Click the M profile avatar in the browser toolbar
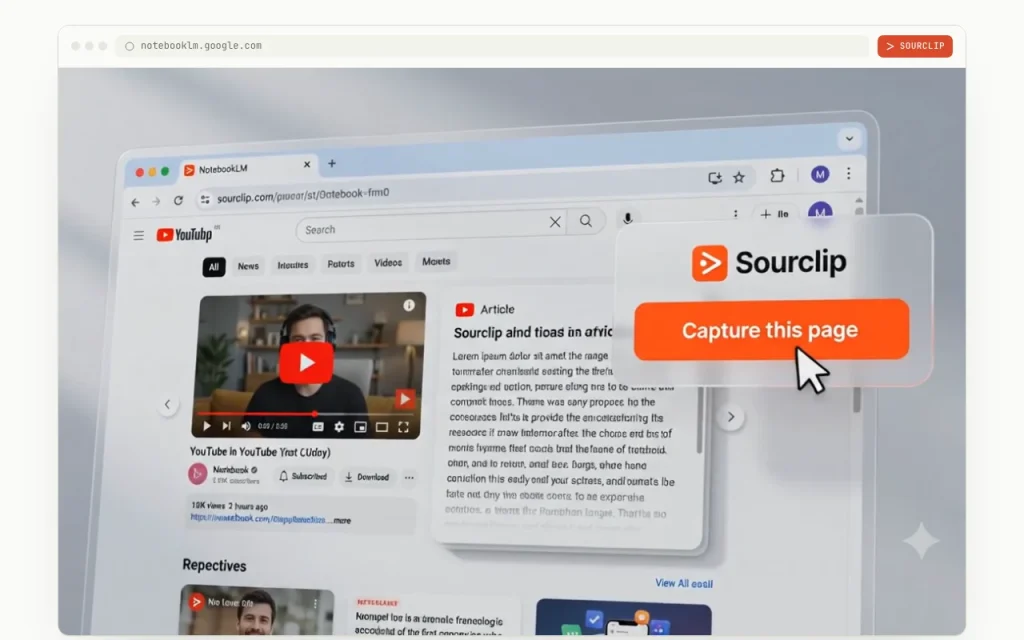1024x640 pixels. click(820, 174)
